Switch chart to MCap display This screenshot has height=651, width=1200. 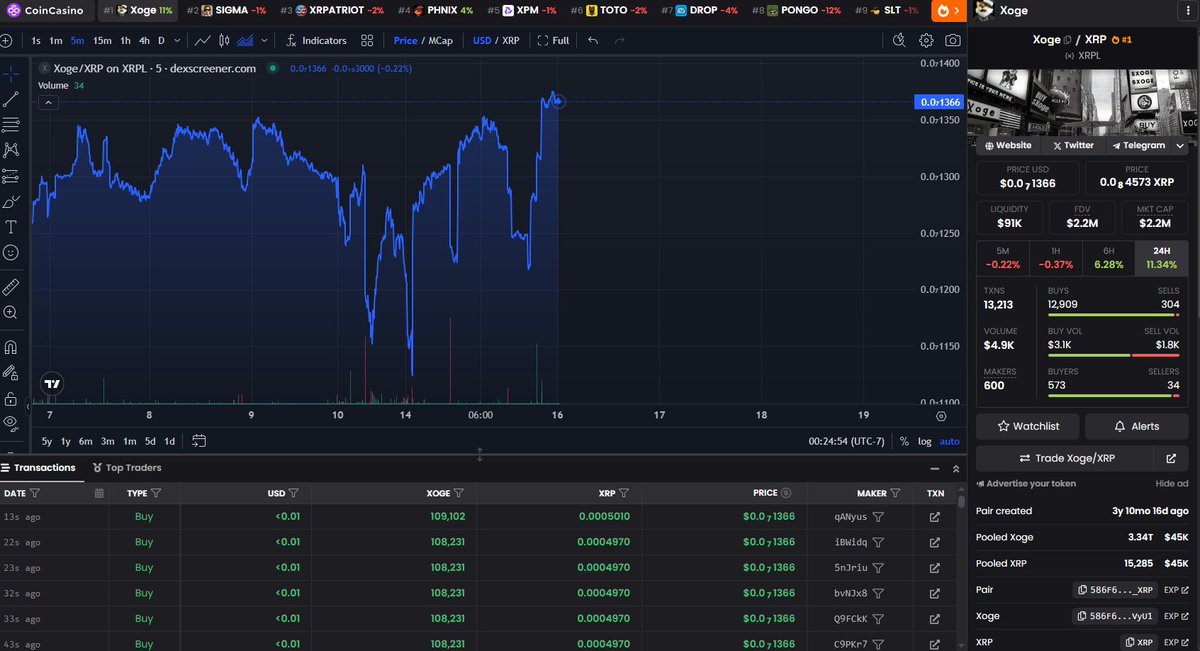pyautogui.click(x=441, y=41)
